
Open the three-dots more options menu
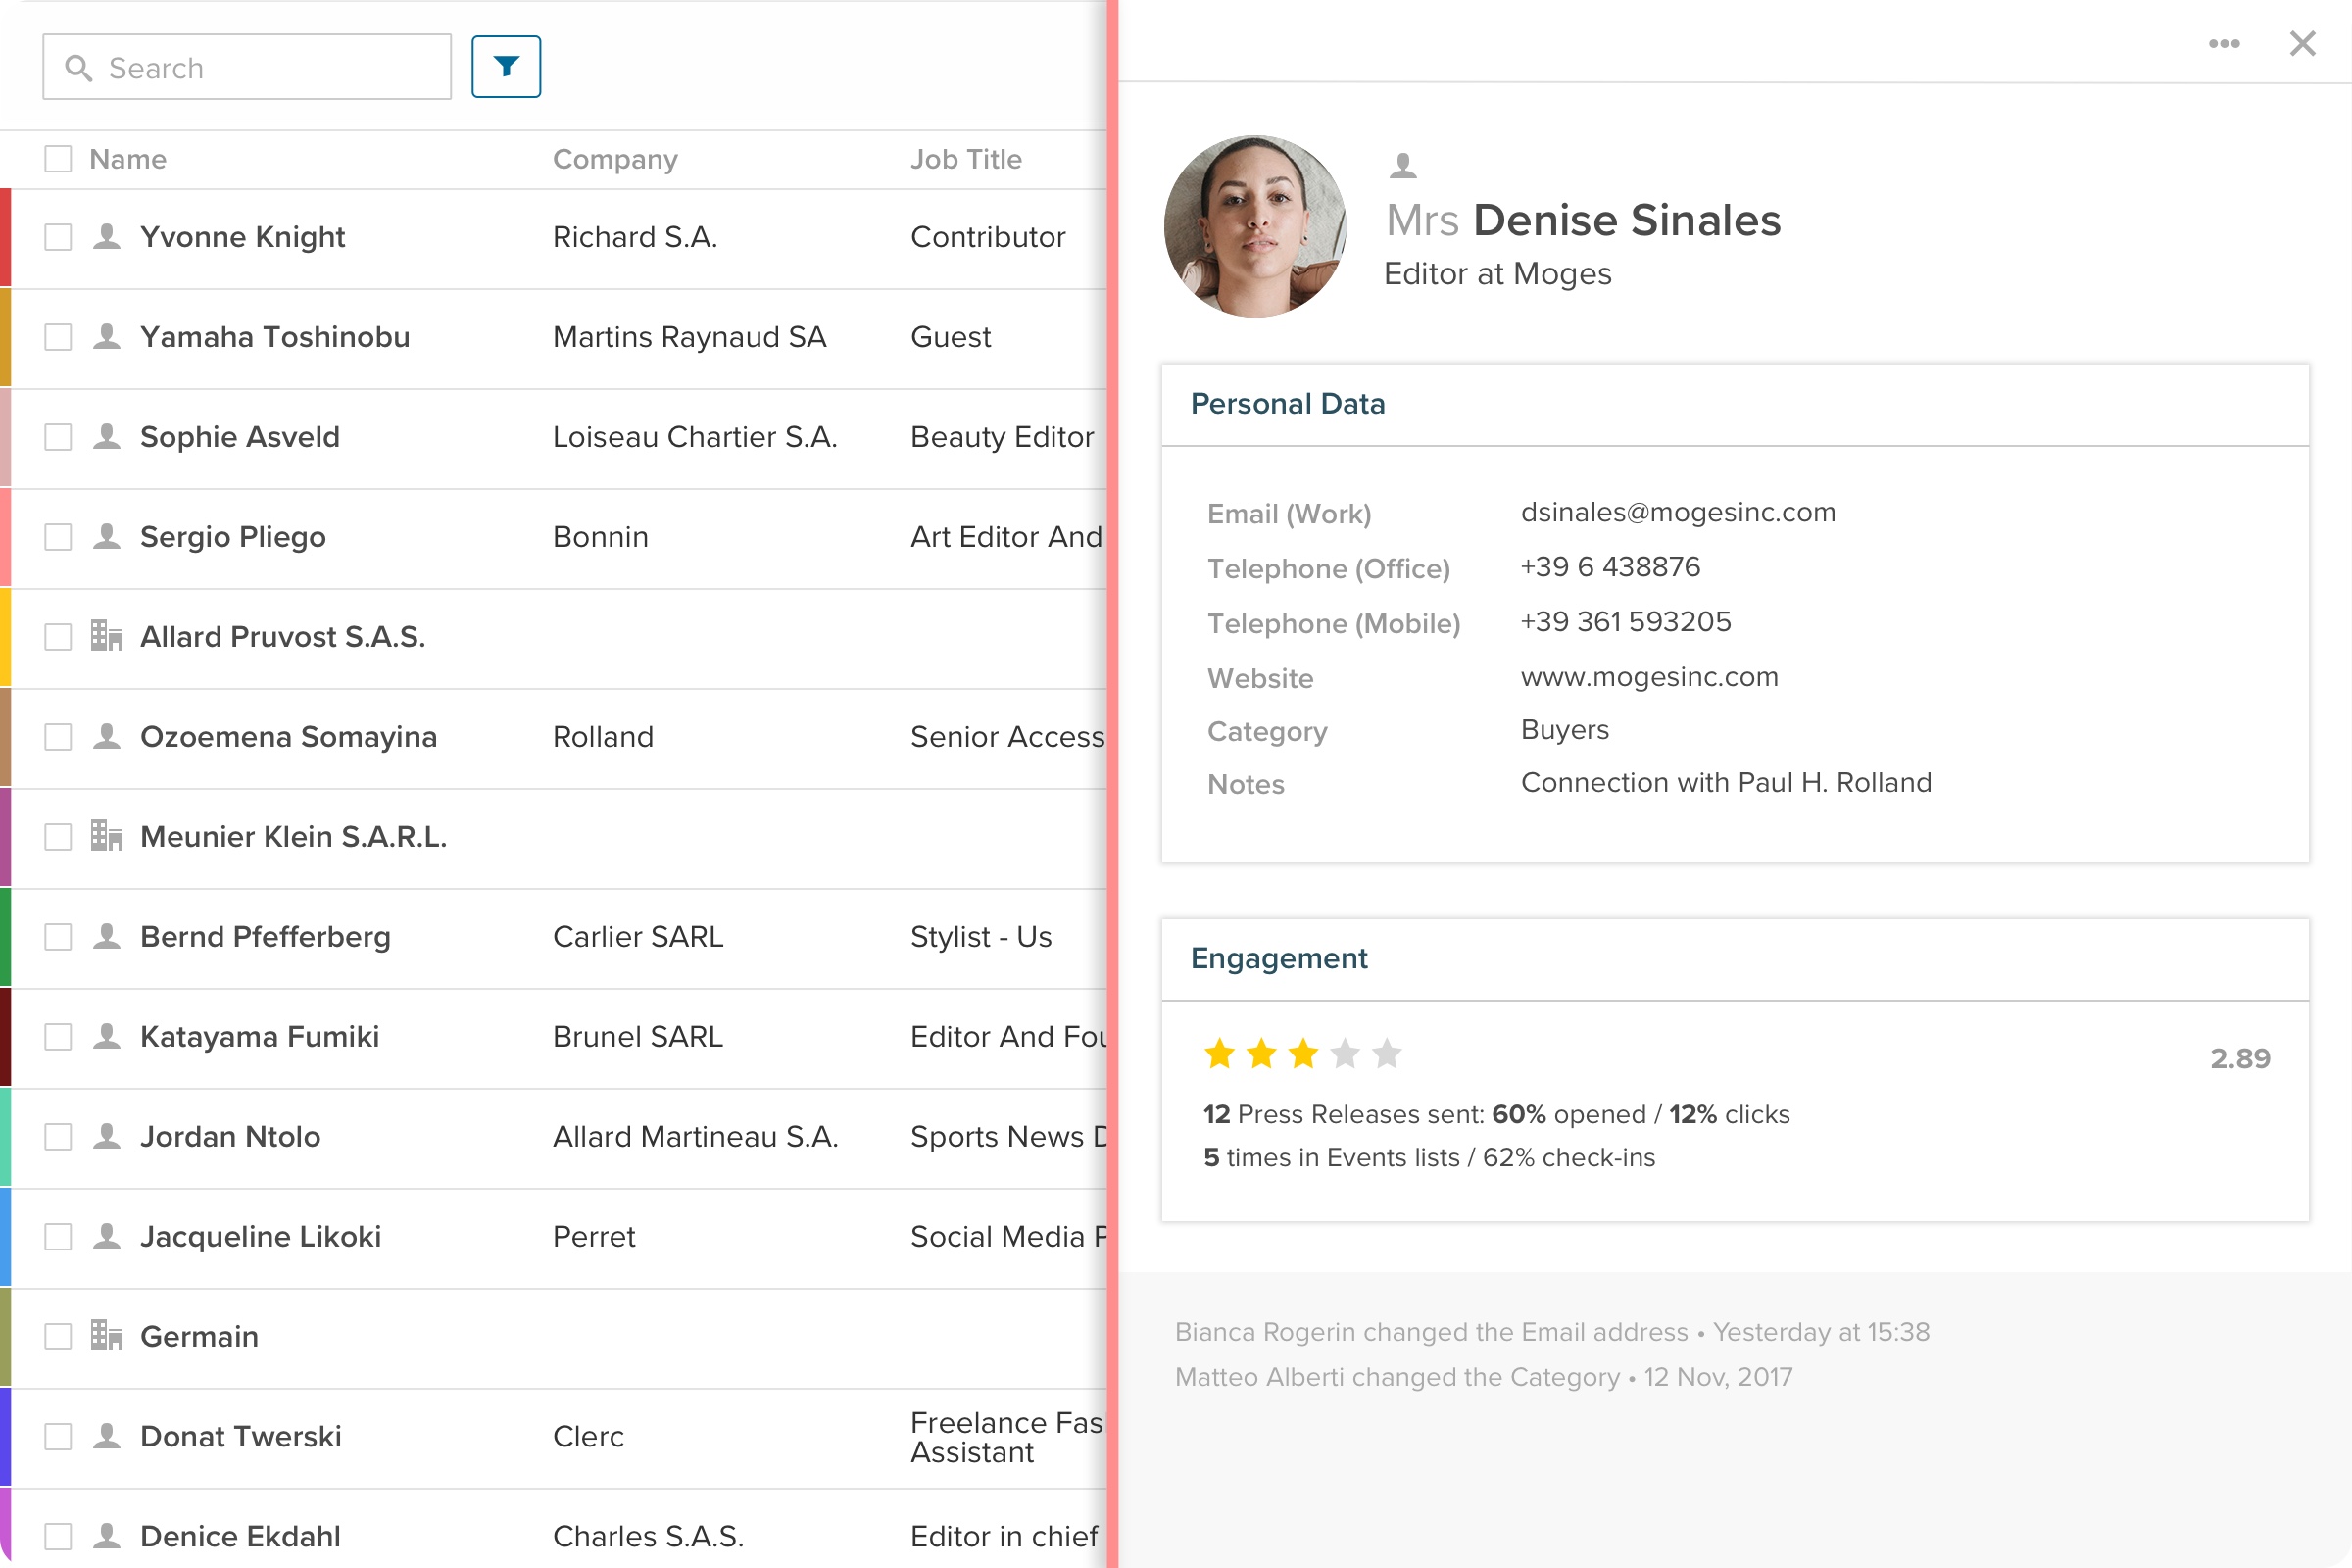tap(2224, 43)
